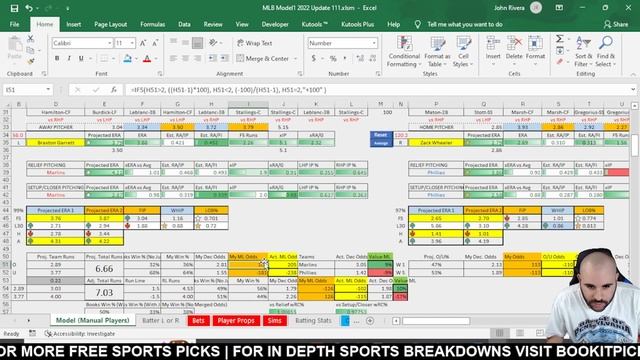This screenshot has height=360, width=640.
Task: Expand Format as Table gallery
Action: pos(437,52)
